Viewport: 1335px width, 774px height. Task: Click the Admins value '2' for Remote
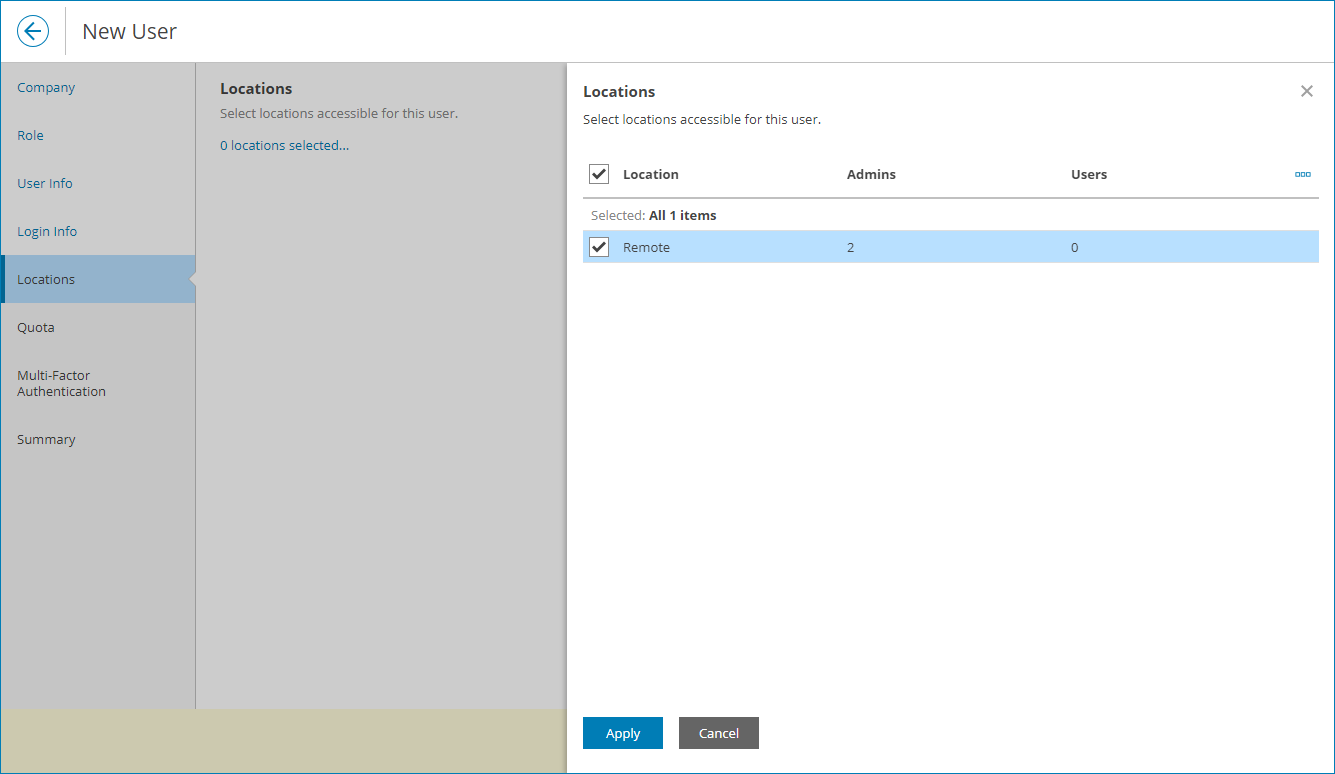click(x=851, y=247)
